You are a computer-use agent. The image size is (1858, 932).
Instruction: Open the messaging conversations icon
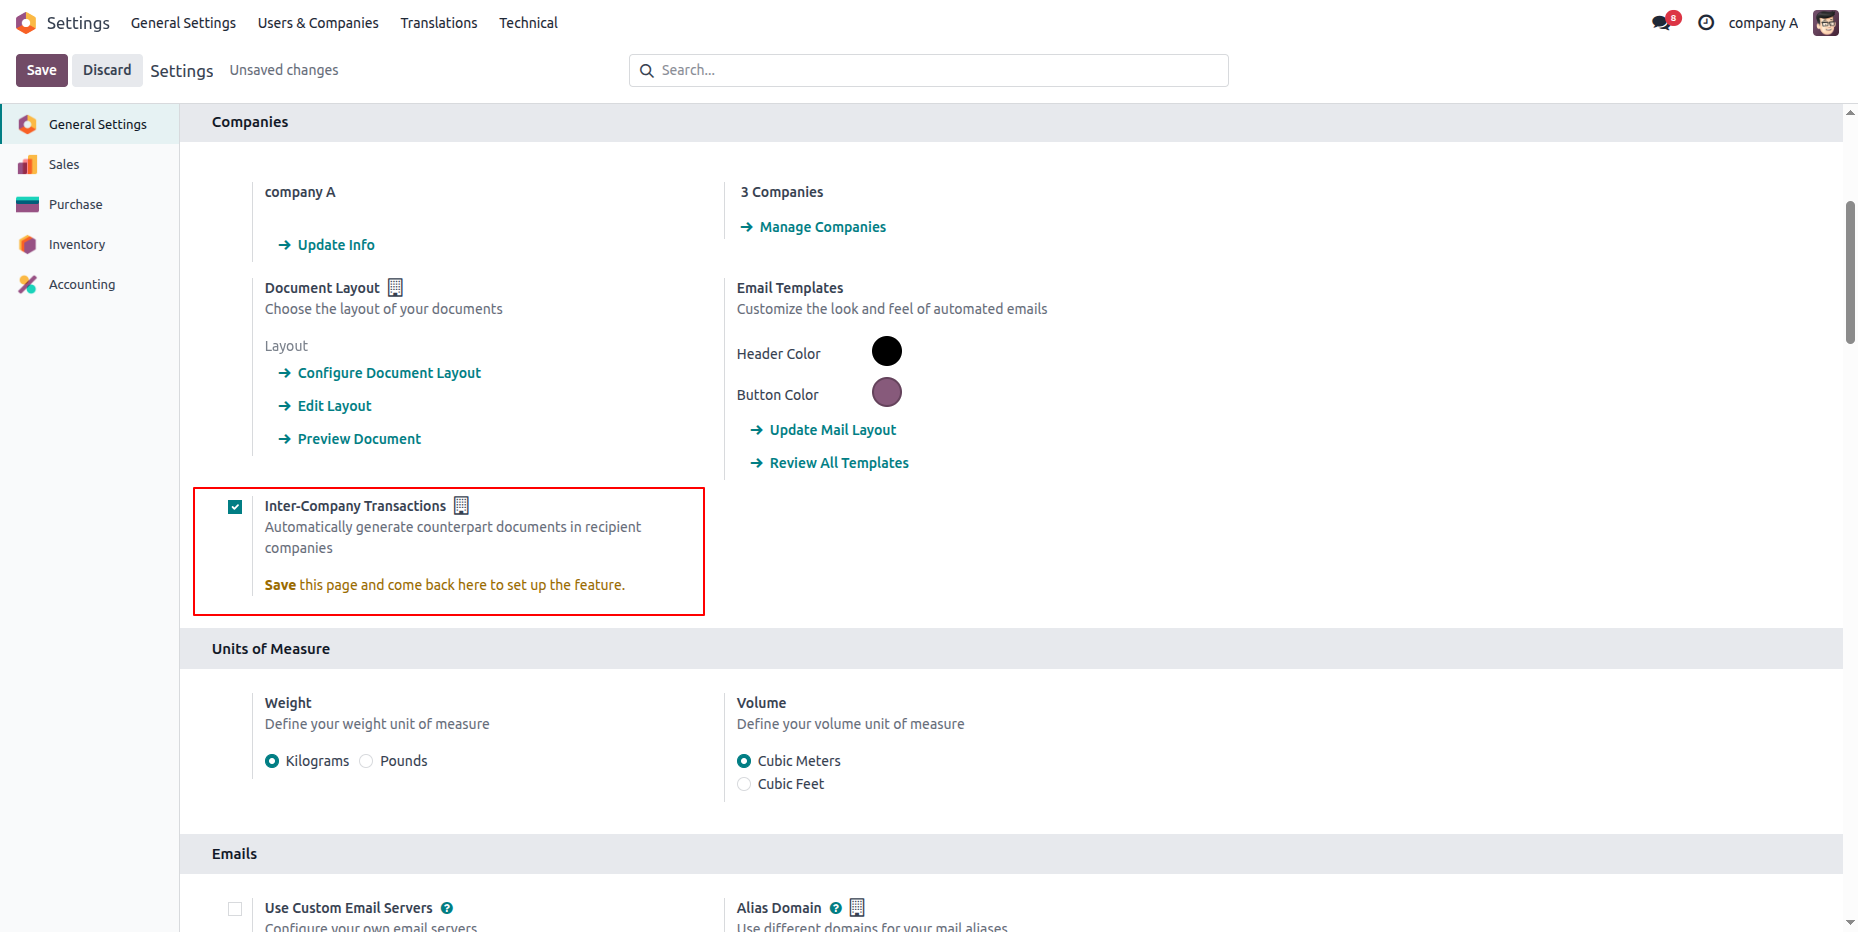[1661, 21]
